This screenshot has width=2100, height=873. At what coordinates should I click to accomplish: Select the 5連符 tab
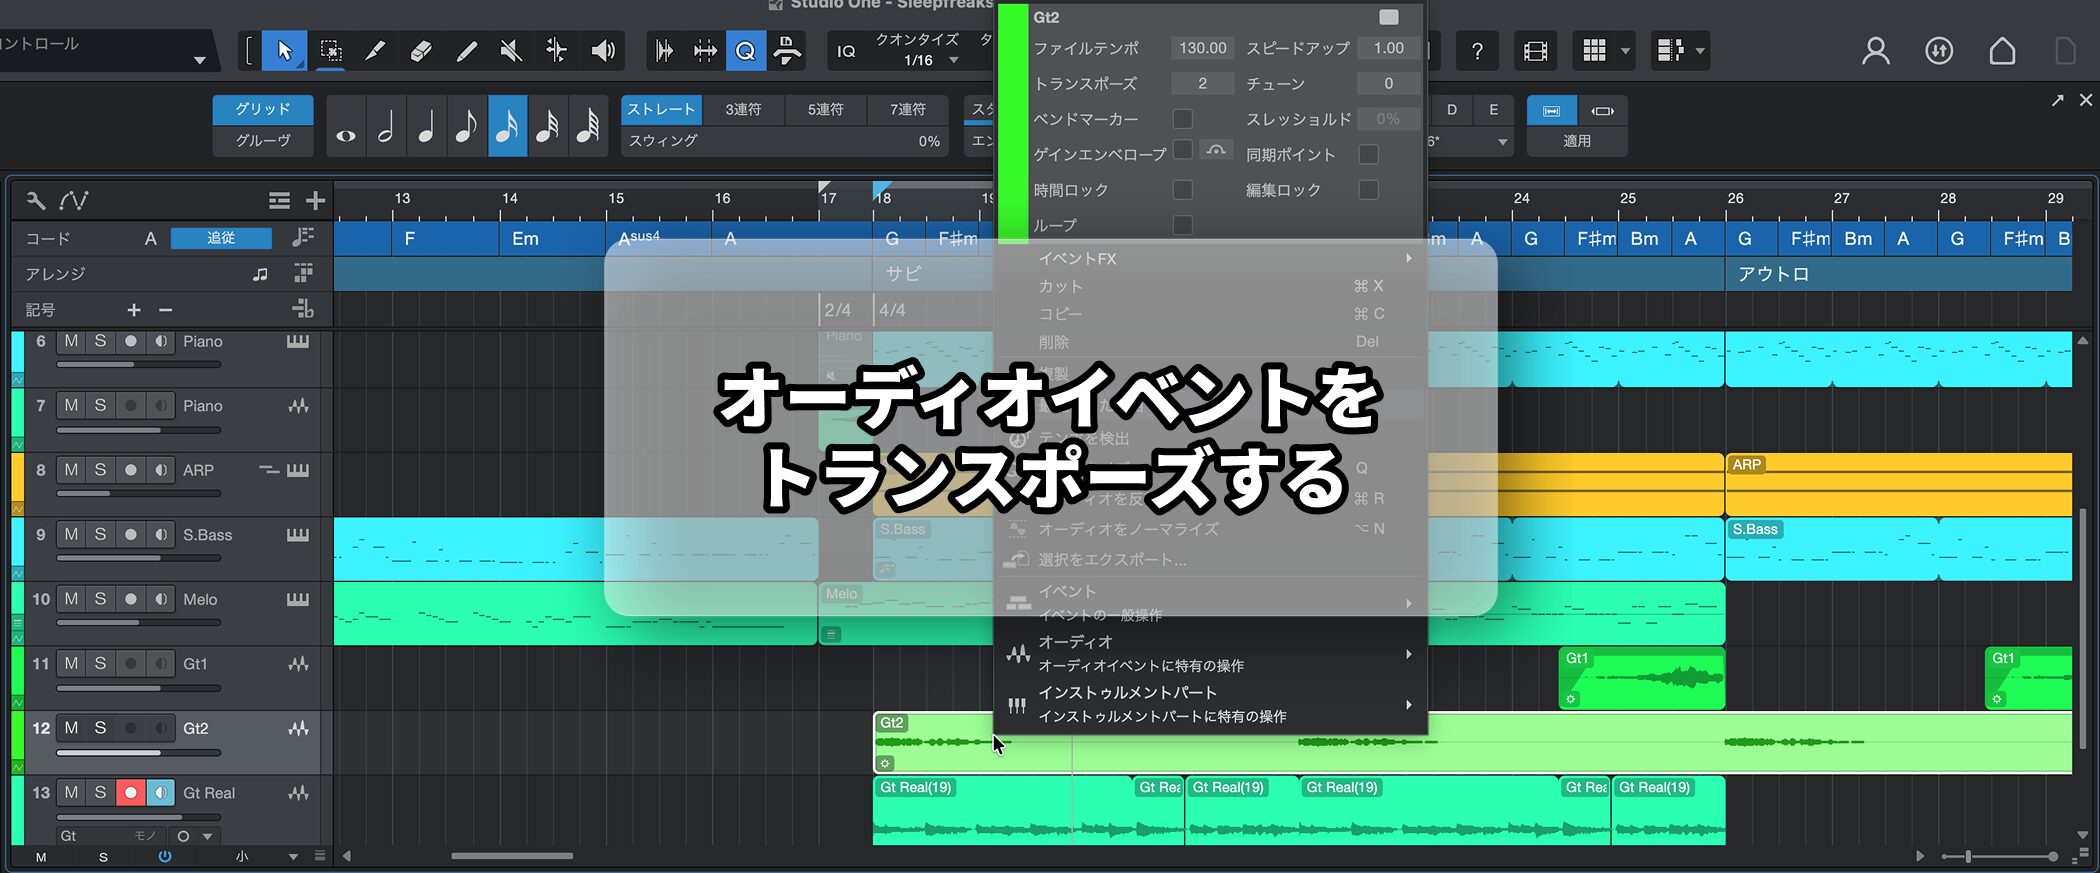(826, 110)
